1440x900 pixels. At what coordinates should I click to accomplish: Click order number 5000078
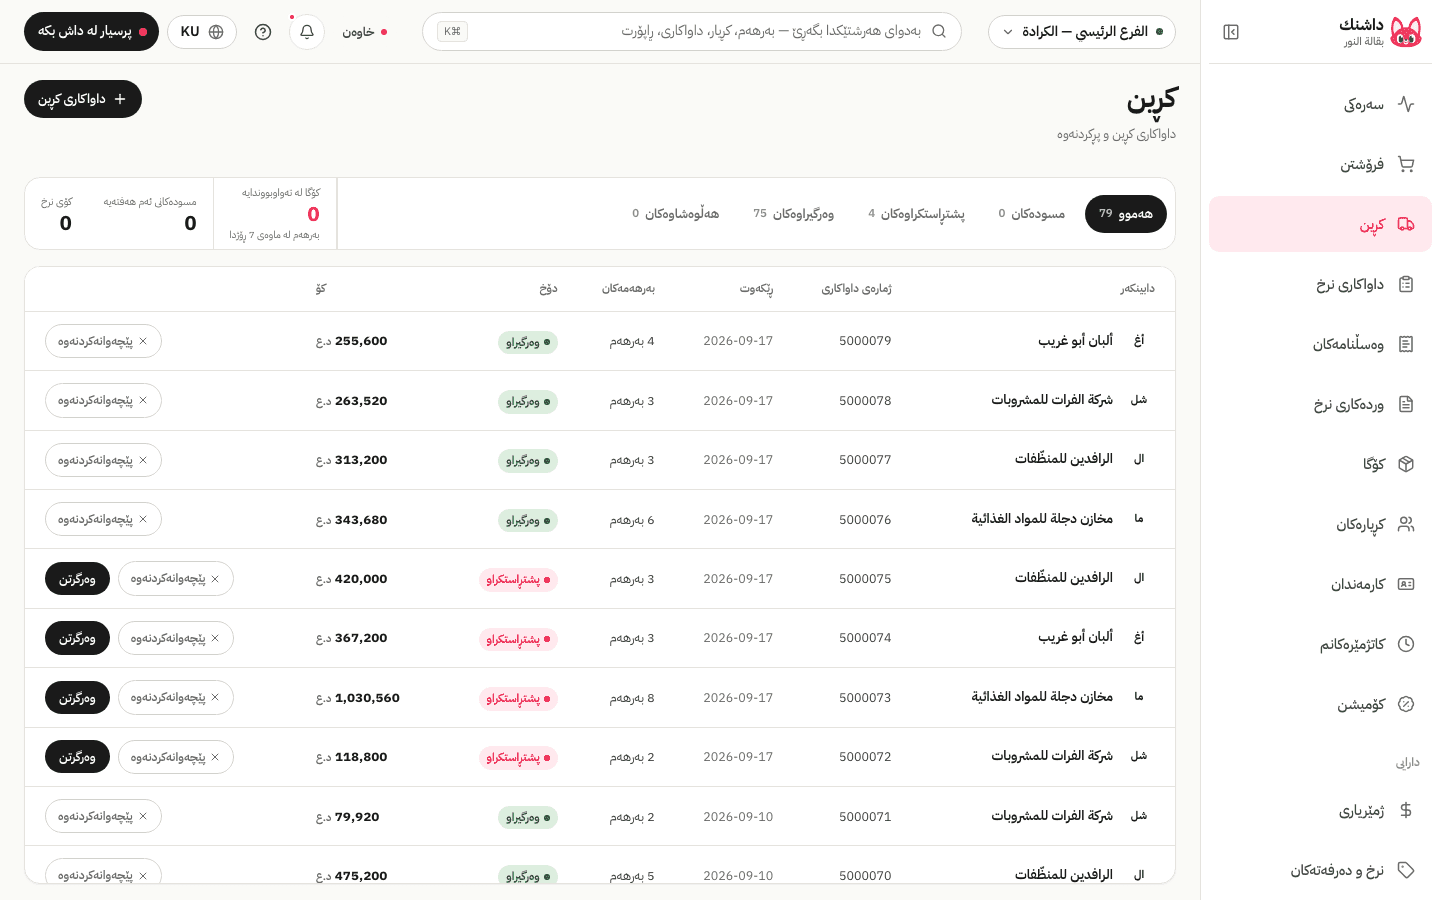(865, 401)
